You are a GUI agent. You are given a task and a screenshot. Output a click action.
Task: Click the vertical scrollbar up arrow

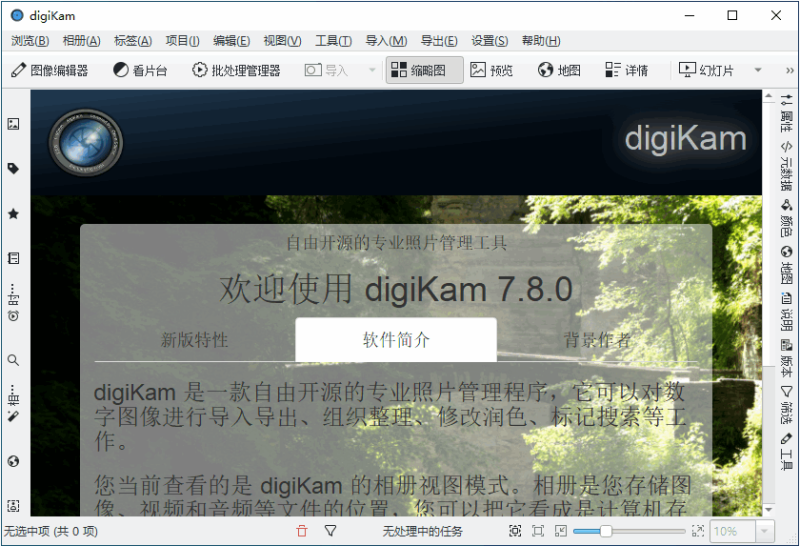pos(768,95)
